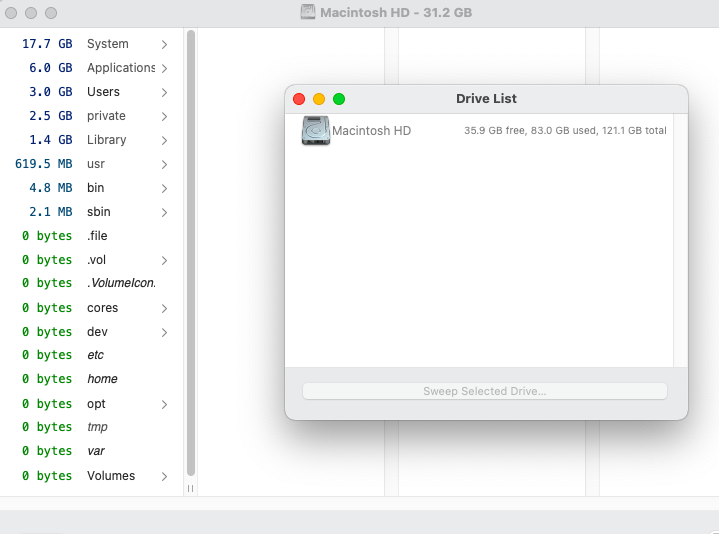
Task: Expand the usr folder chevron
Action: (164, 165)
